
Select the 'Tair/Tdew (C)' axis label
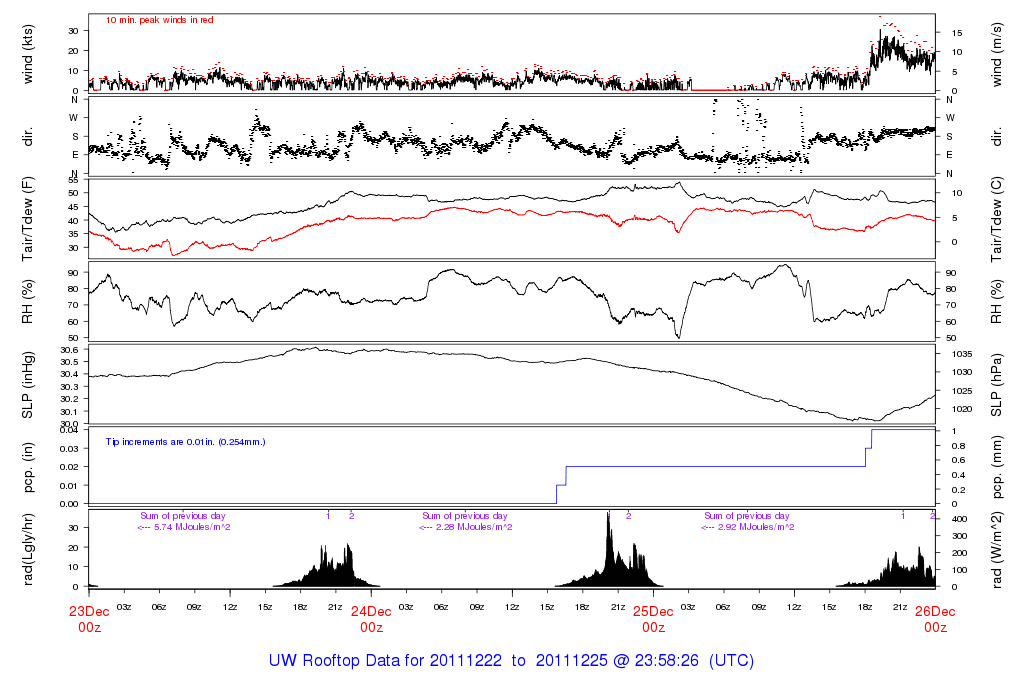(x=996, y=219)
